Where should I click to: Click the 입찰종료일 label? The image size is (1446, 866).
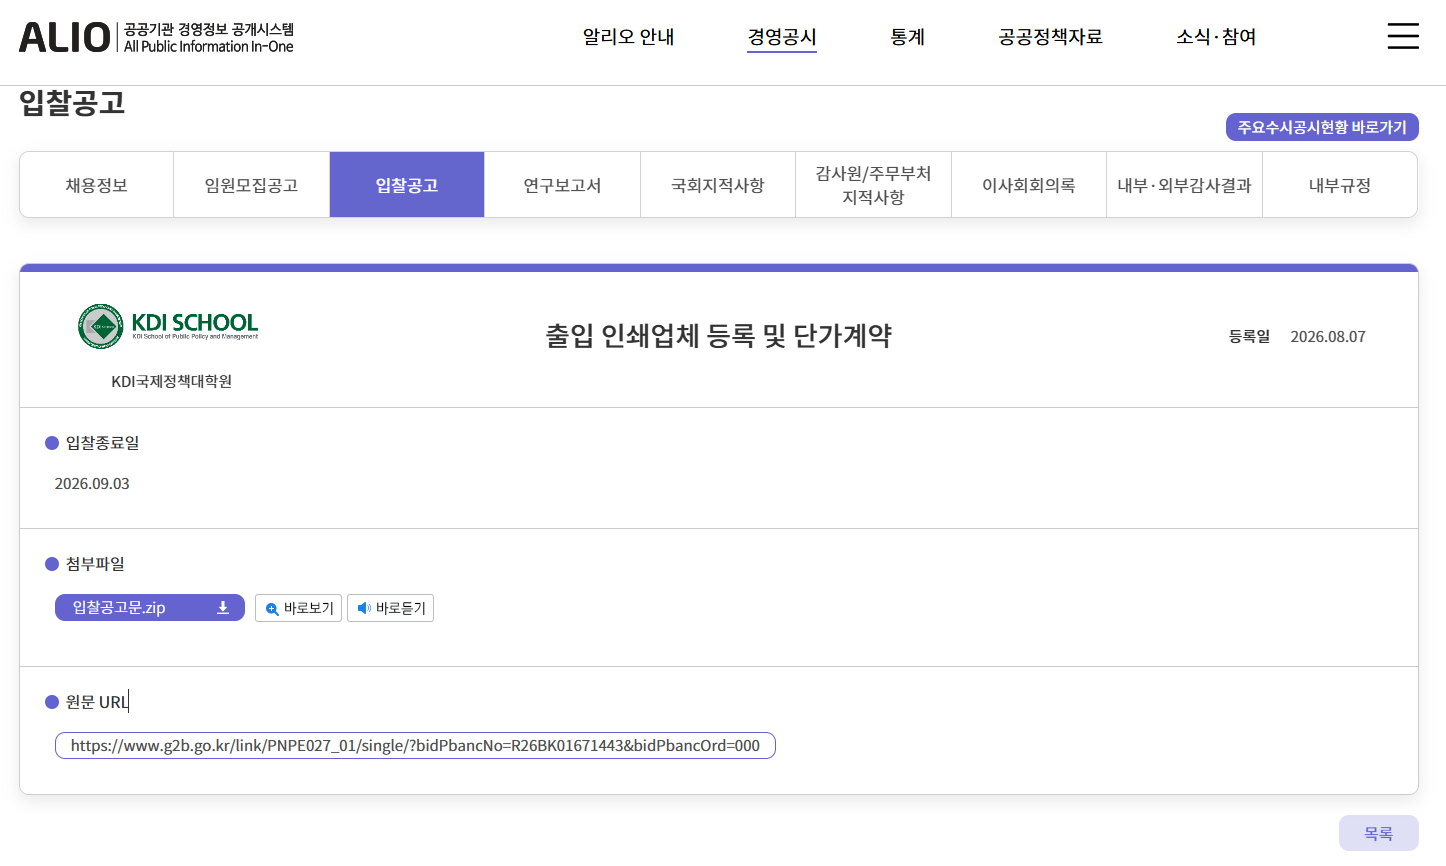[102, 443]
